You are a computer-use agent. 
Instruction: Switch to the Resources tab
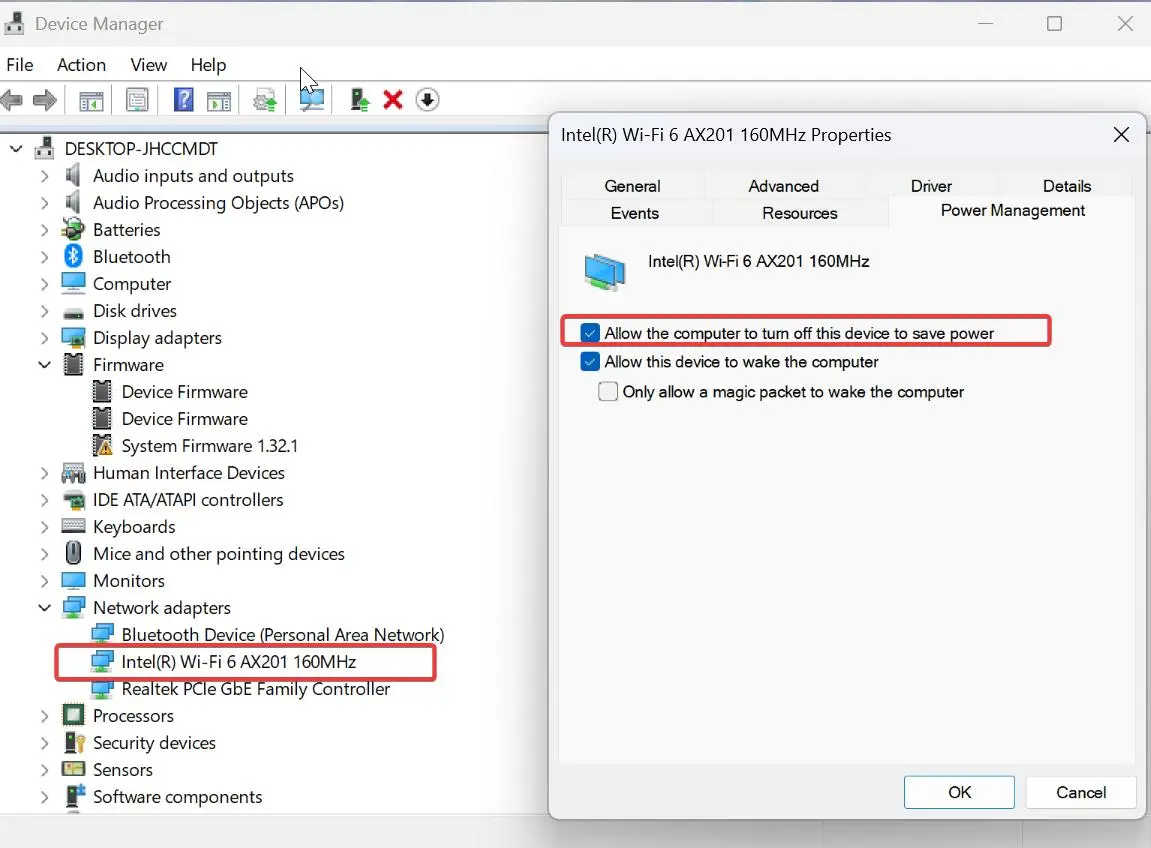pyautogui.click(x=799, y=213)
